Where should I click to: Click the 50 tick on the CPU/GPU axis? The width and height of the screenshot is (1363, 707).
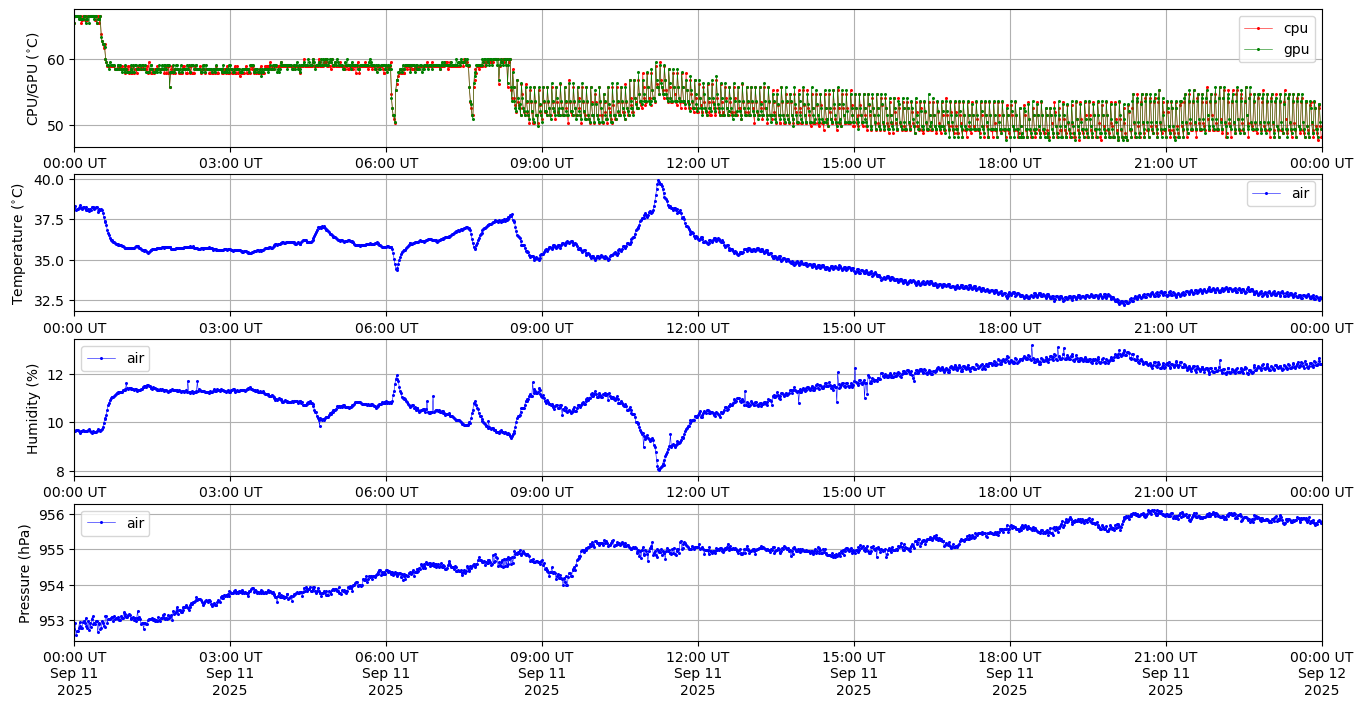click(55, 126)
